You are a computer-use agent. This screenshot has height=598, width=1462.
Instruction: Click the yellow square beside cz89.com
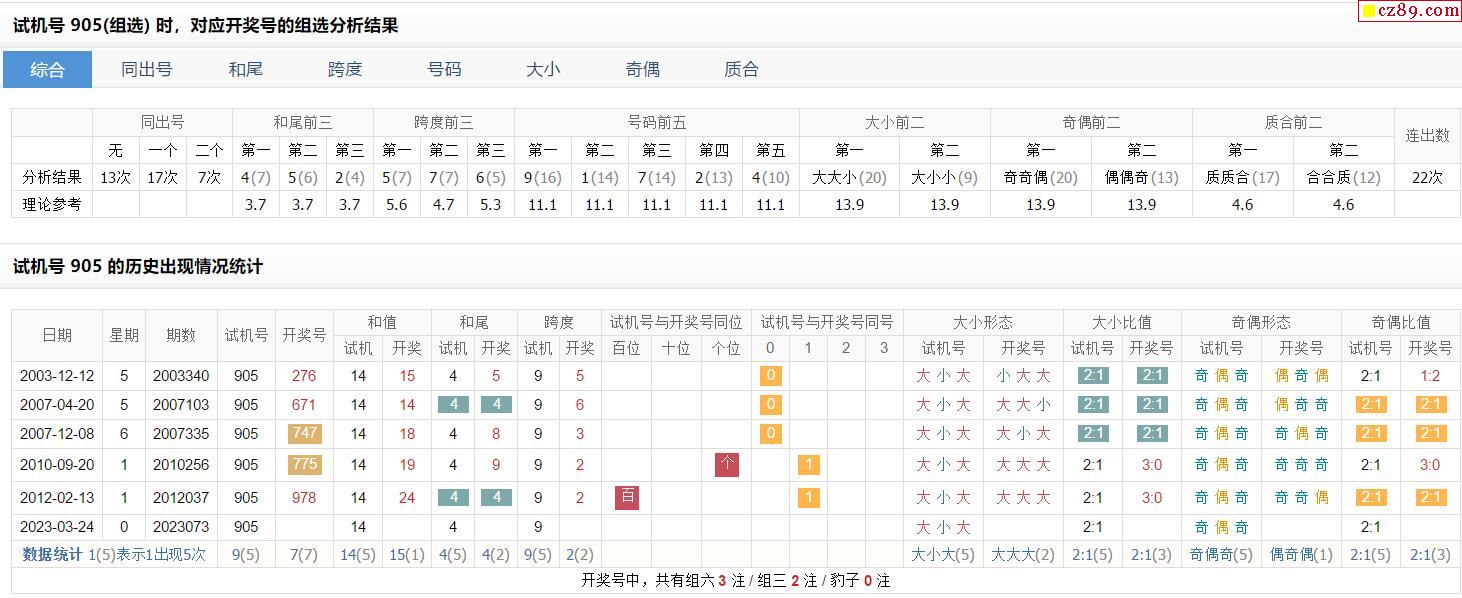pyautogui.click(x=1369, y=12)
